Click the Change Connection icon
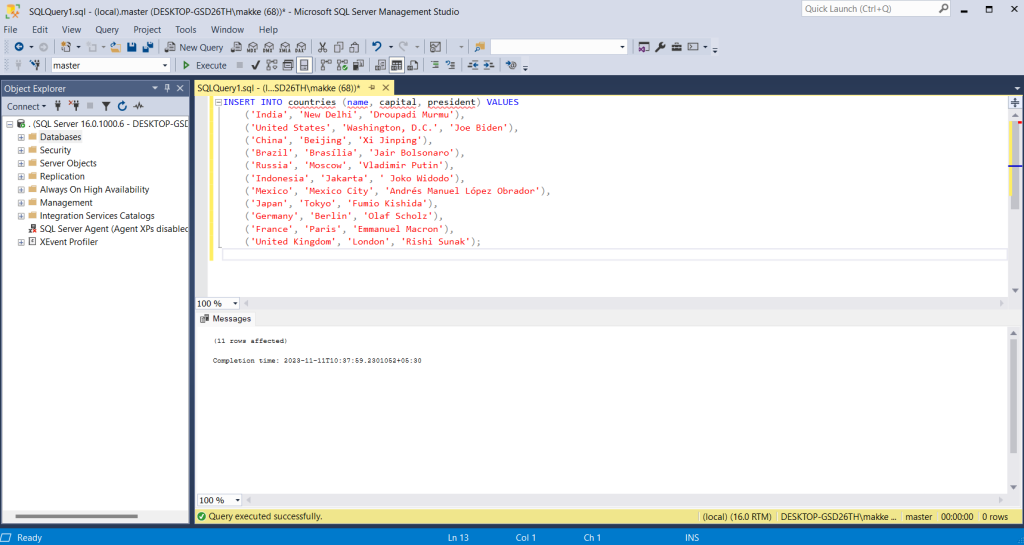The image size is (1024, 545). pyautogui.click(x=35, y=65)
